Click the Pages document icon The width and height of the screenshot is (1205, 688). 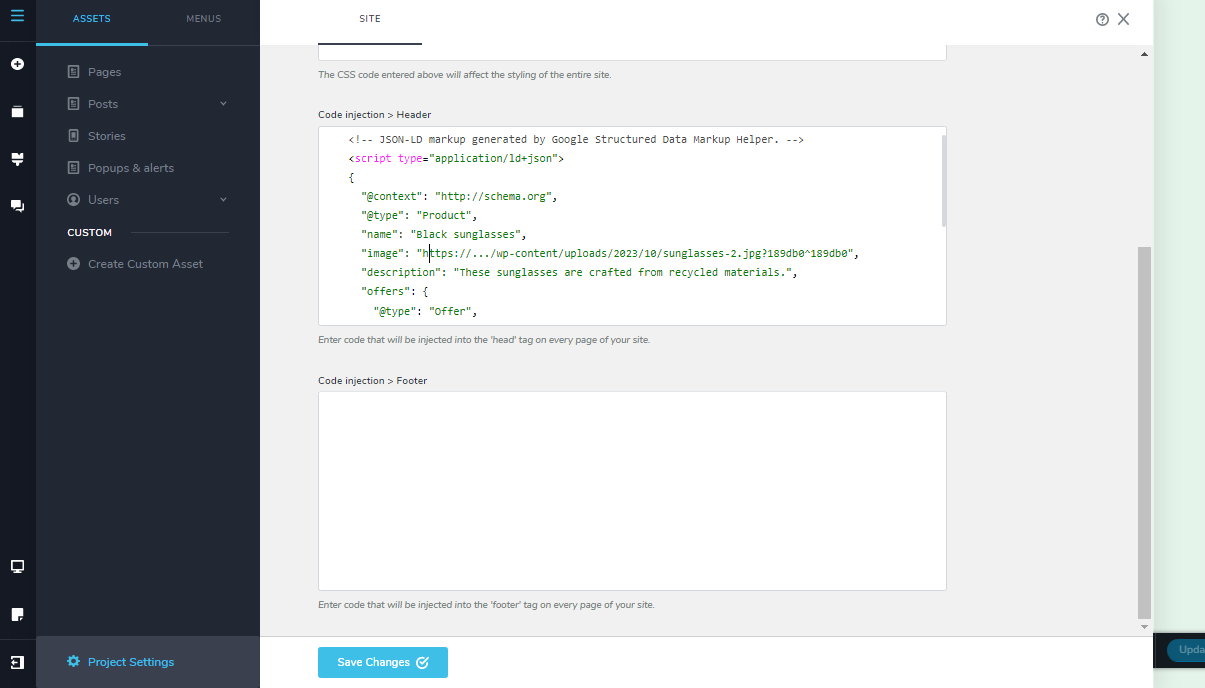click(73, 72)
